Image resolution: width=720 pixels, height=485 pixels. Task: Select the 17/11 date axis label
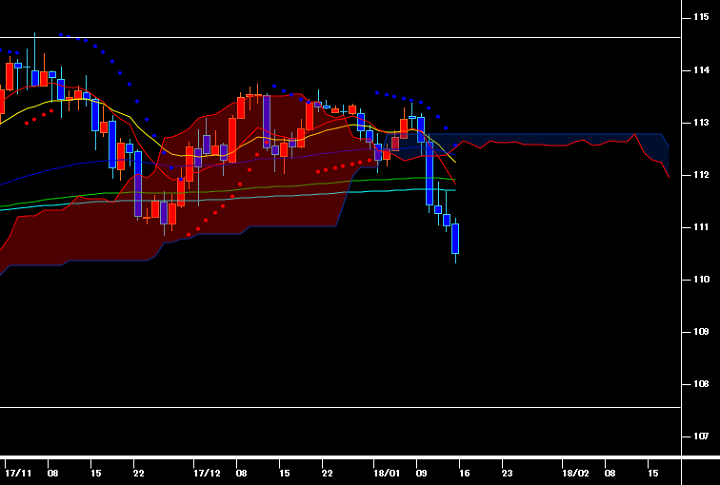pos(18,473)
